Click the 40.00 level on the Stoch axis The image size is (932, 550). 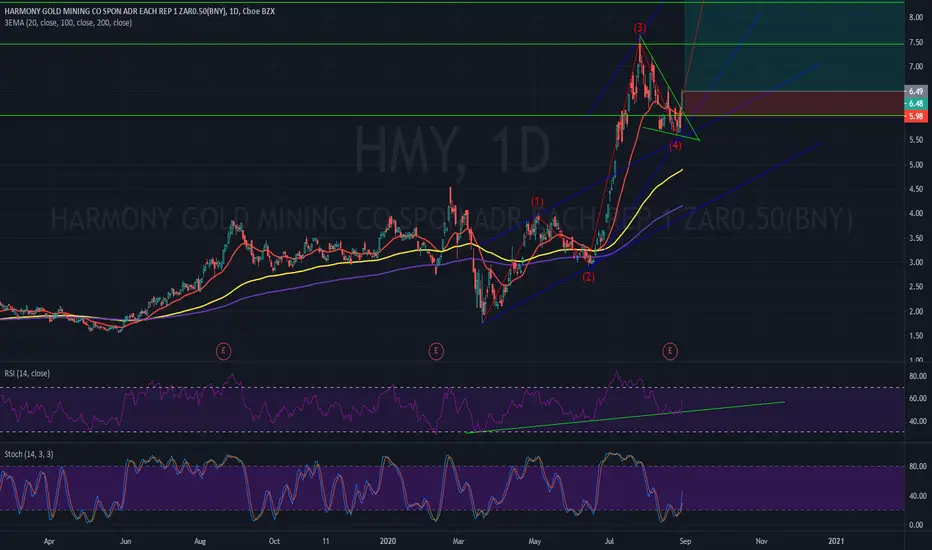coord(917,496)
